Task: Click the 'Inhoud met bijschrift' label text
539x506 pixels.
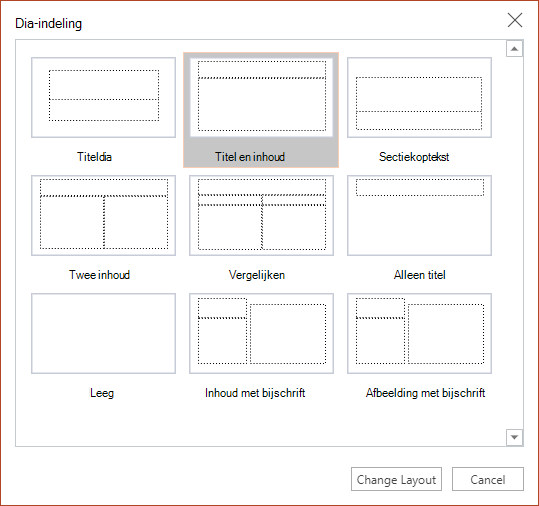Action: [x=255, y=393]
